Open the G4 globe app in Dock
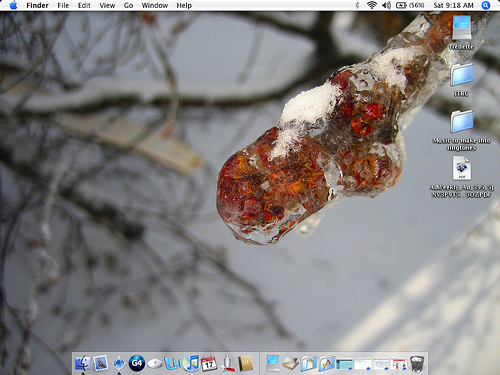 tap(137, 363)
